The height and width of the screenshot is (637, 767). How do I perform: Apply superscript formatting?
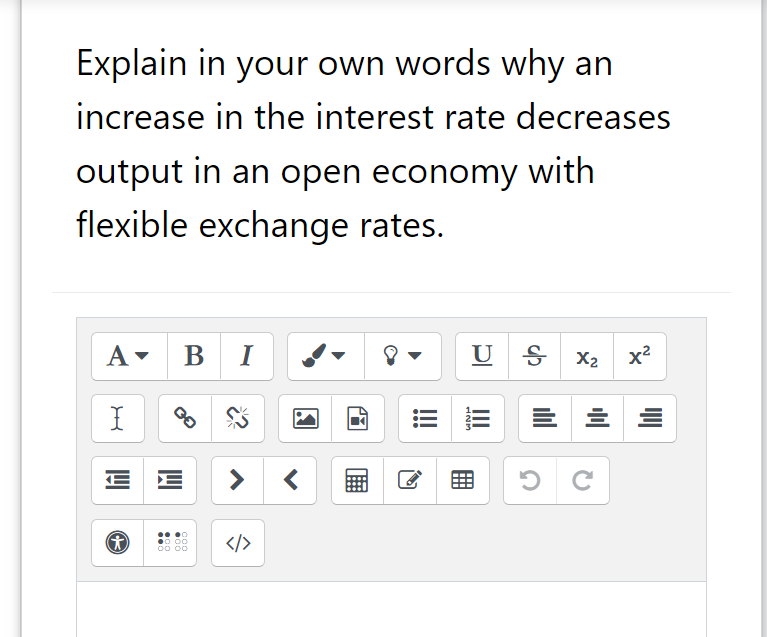[639, 356]
